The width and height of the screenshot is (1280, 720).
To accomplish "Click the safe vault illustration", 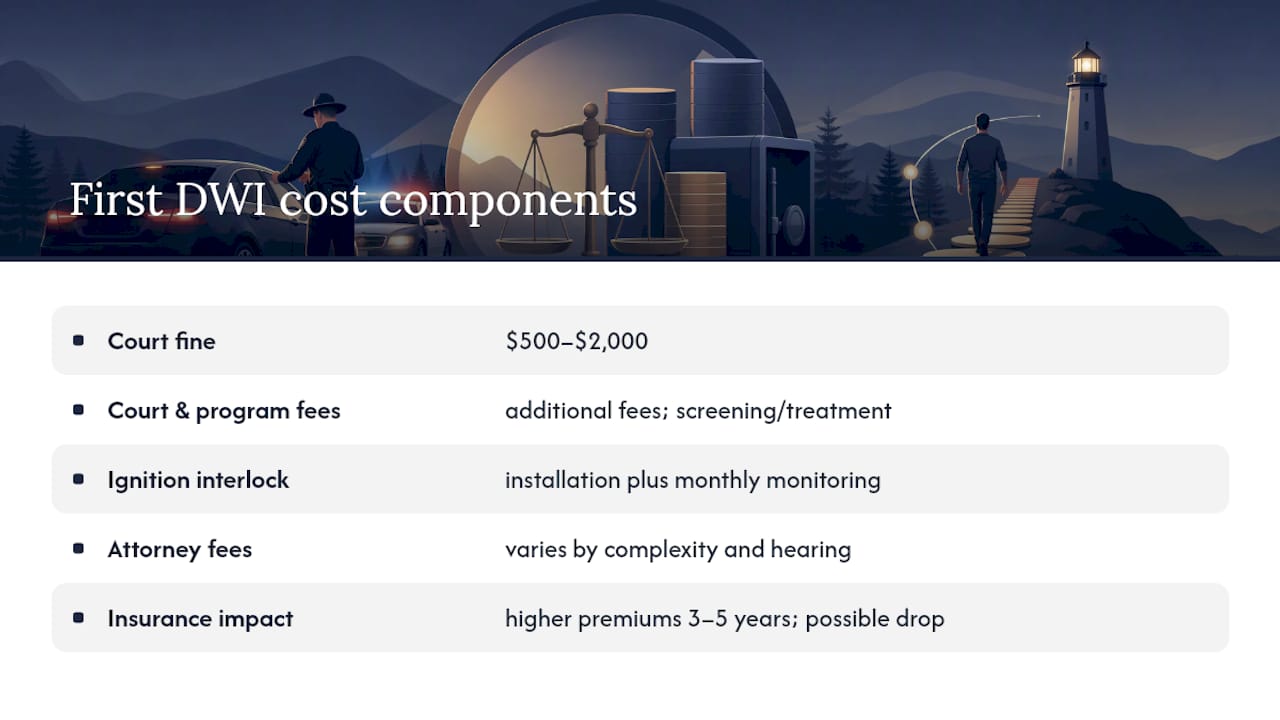I will click(x=742, y=195).
